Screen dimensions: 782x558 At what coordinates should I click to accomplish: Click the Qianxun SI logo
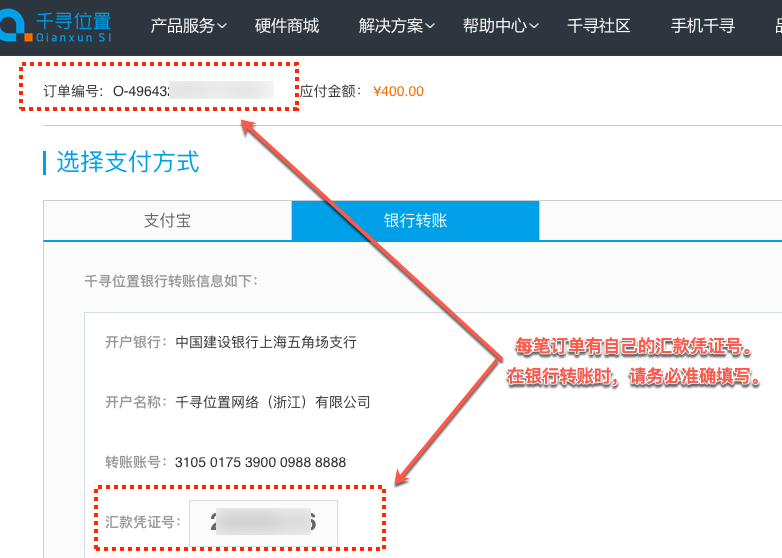[56, 26]
